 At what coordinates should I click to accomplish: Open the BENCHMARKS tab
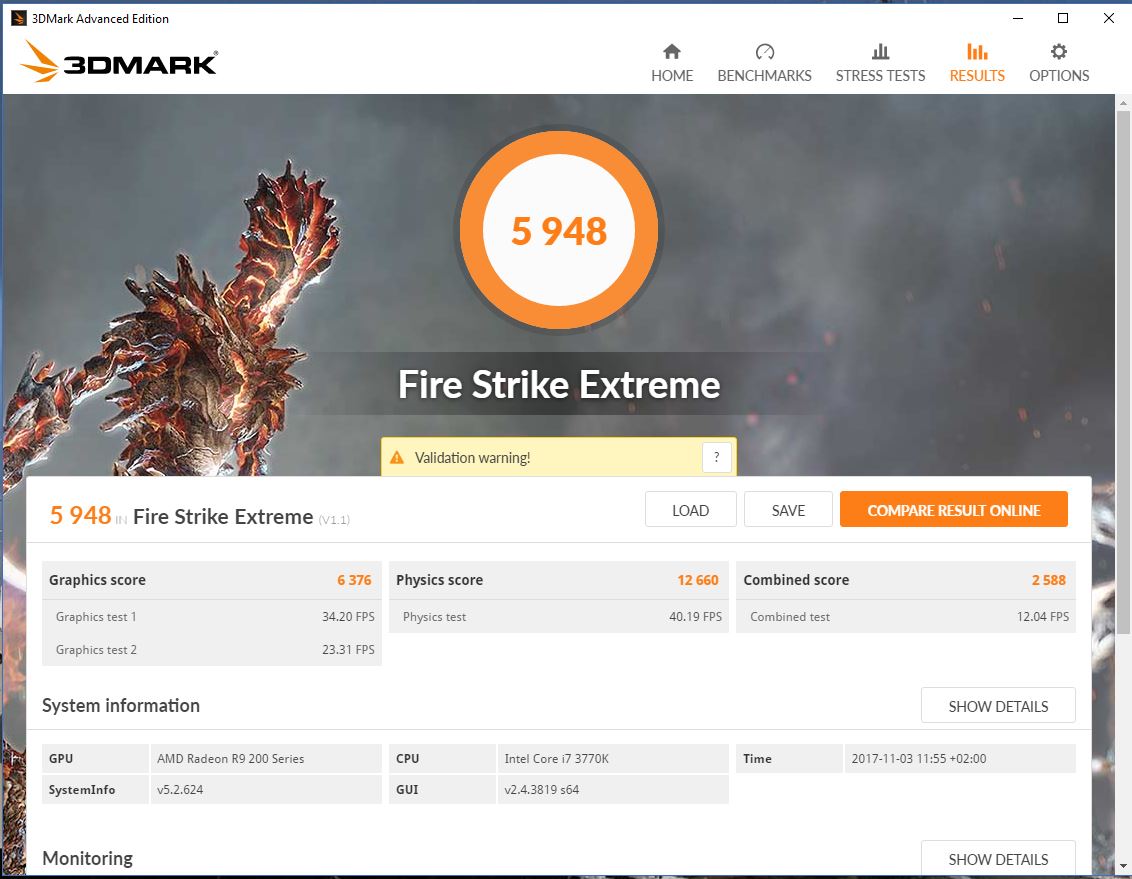point(765,76)
